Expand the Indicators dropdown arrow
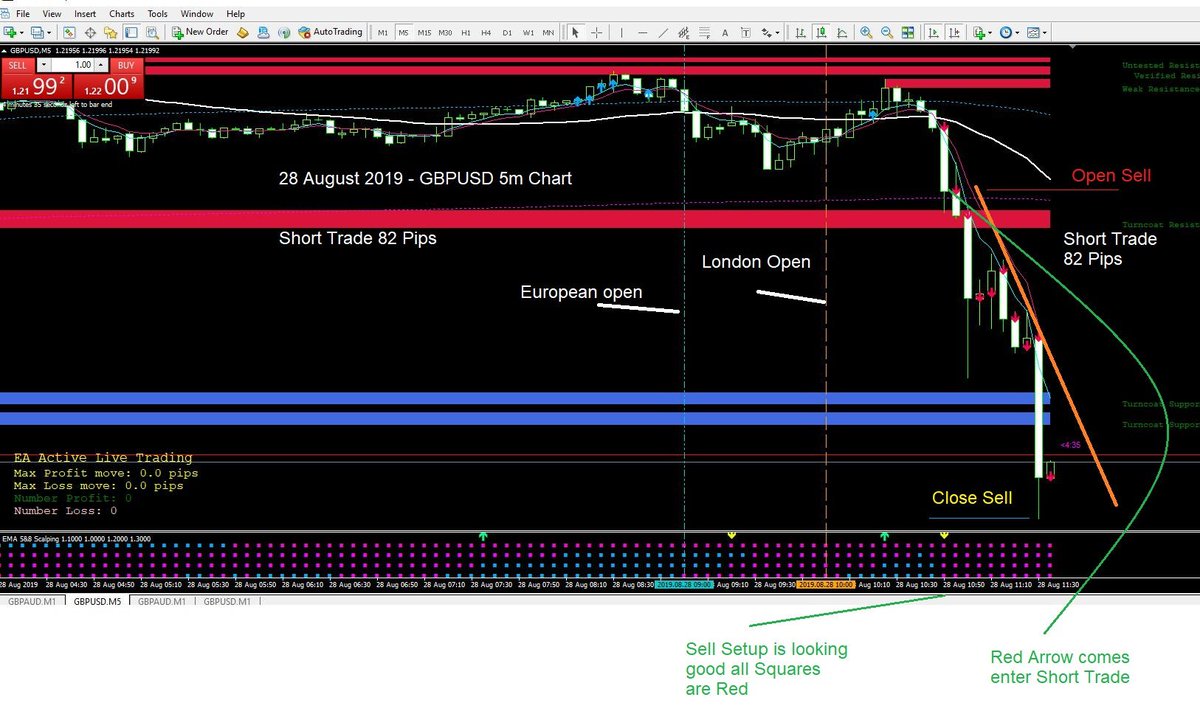Image resolution: width=1200 pixels, height=714 pixels. 992,32
